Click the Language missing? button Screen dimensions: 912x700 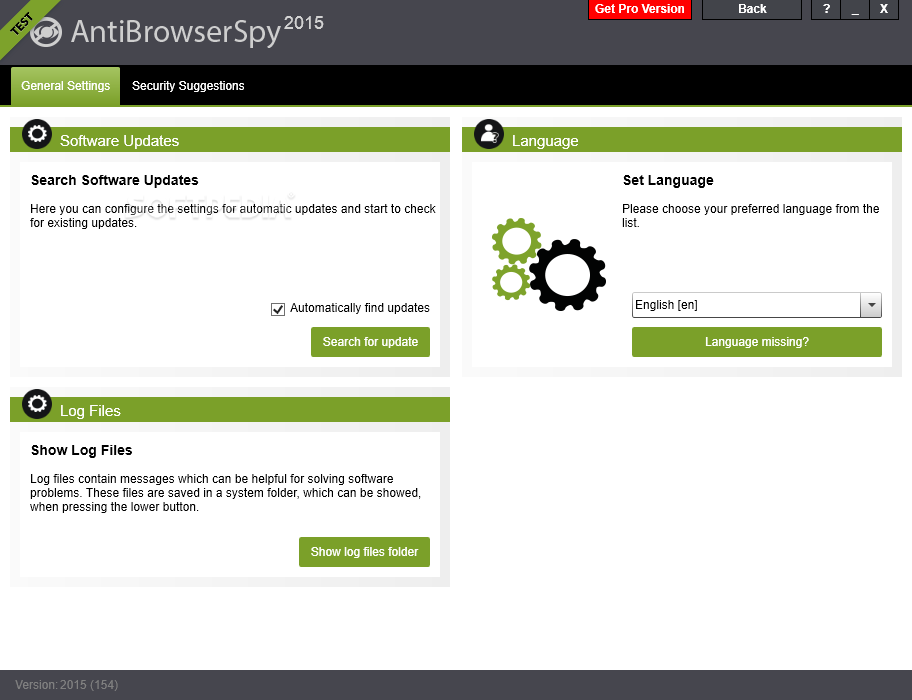(757, 342)
